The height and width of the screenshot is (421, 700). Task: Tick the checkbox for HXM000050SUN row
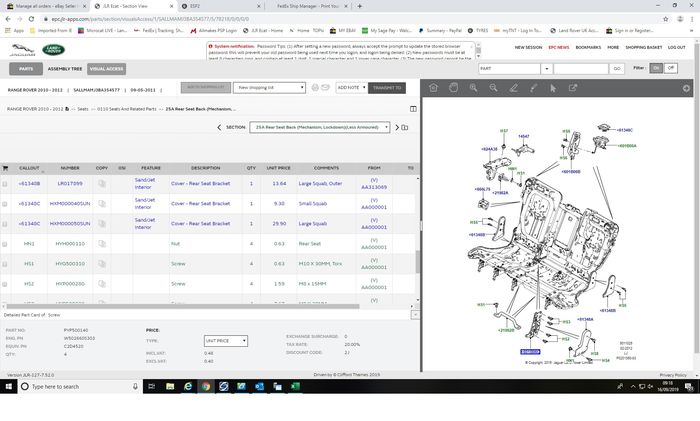point(4,224)
